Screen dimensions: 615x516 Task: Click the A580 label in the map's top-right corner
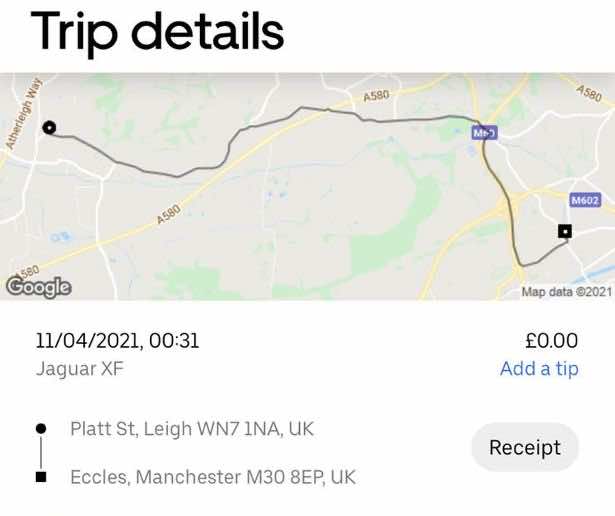point(590,91)
